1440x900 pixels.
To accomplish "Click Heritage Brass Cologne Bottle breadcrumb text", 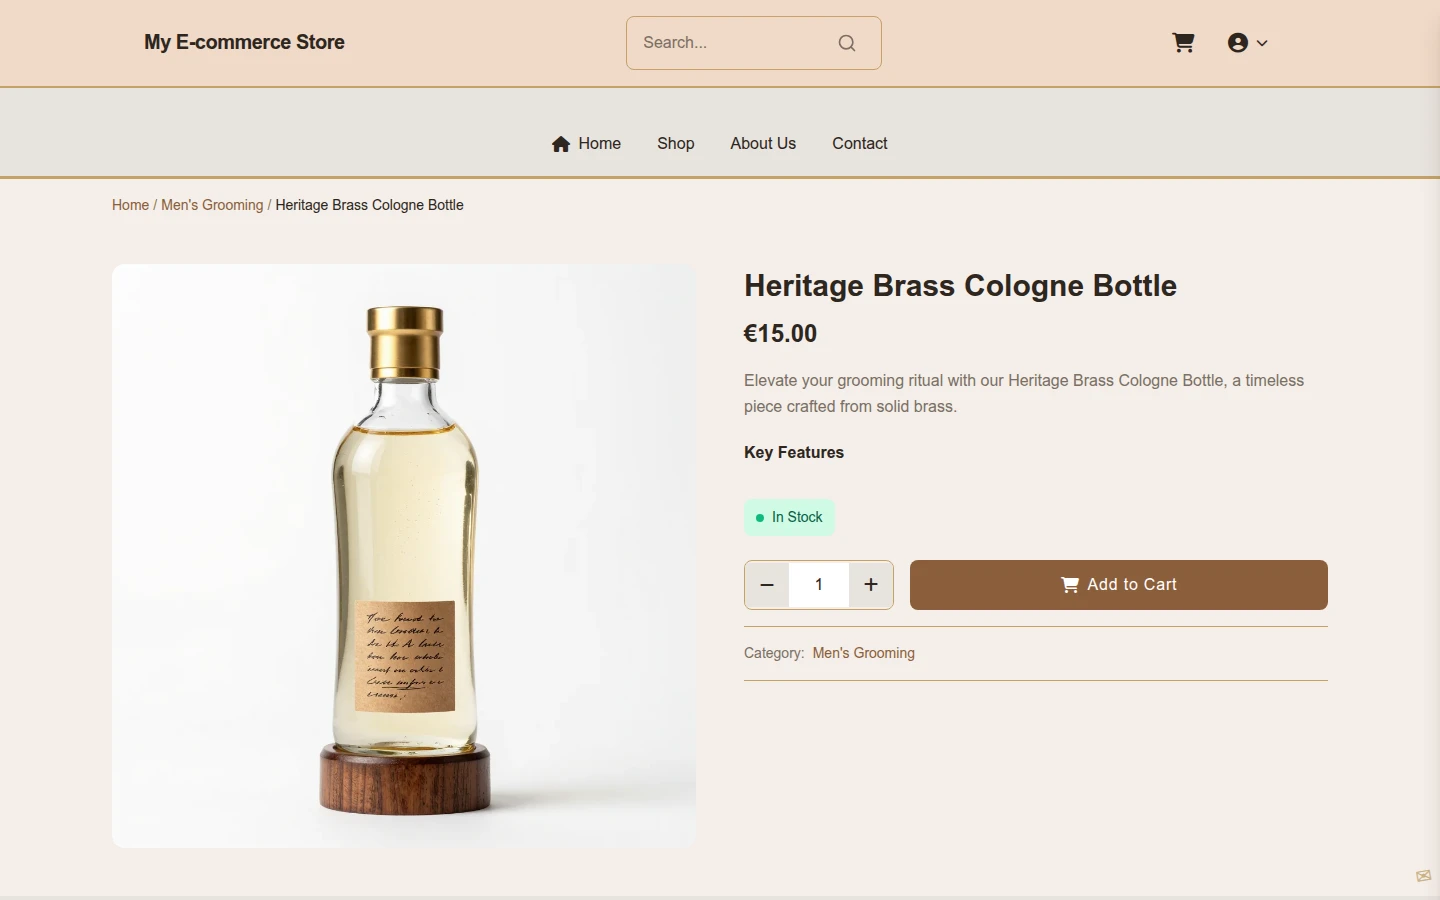I will point(370,205).
